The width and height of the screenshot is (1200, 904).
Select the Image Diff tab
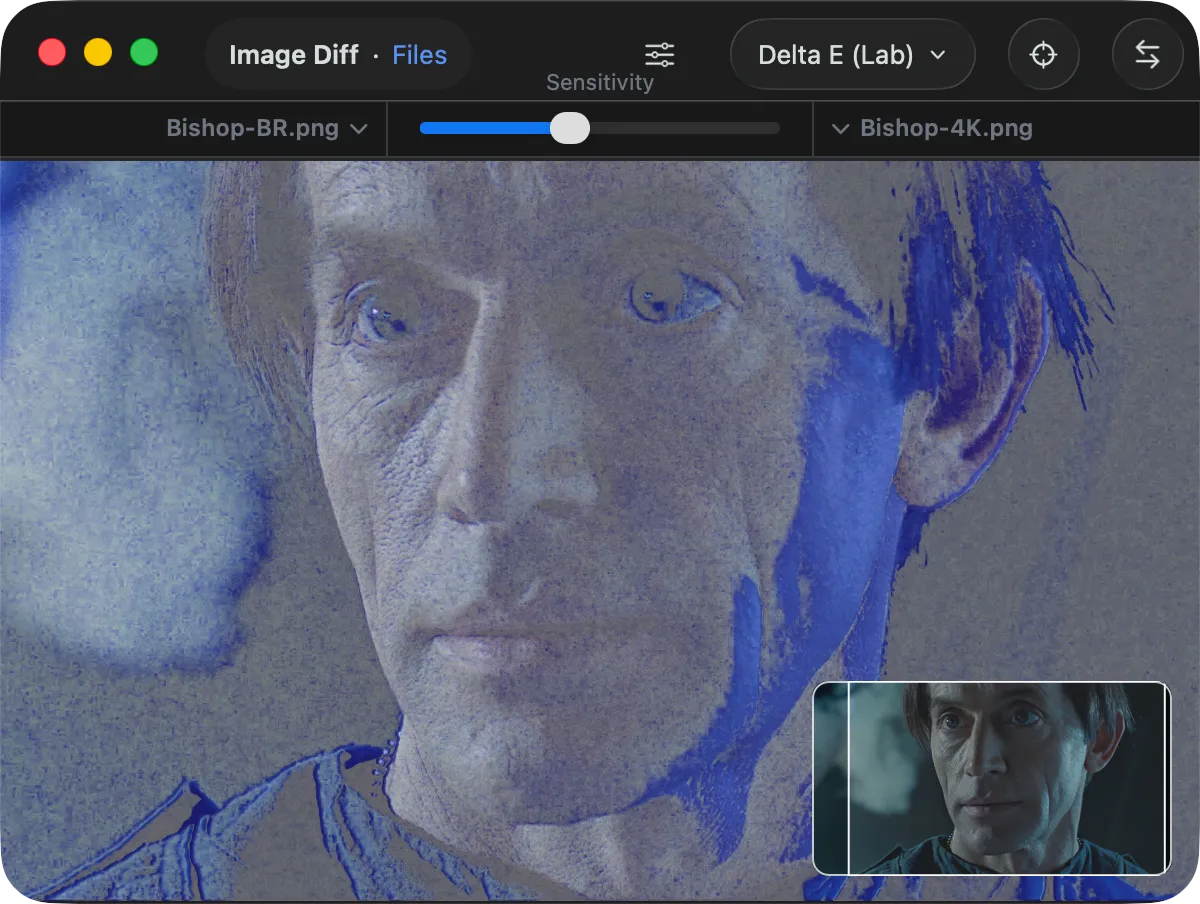tap(294, 55)
